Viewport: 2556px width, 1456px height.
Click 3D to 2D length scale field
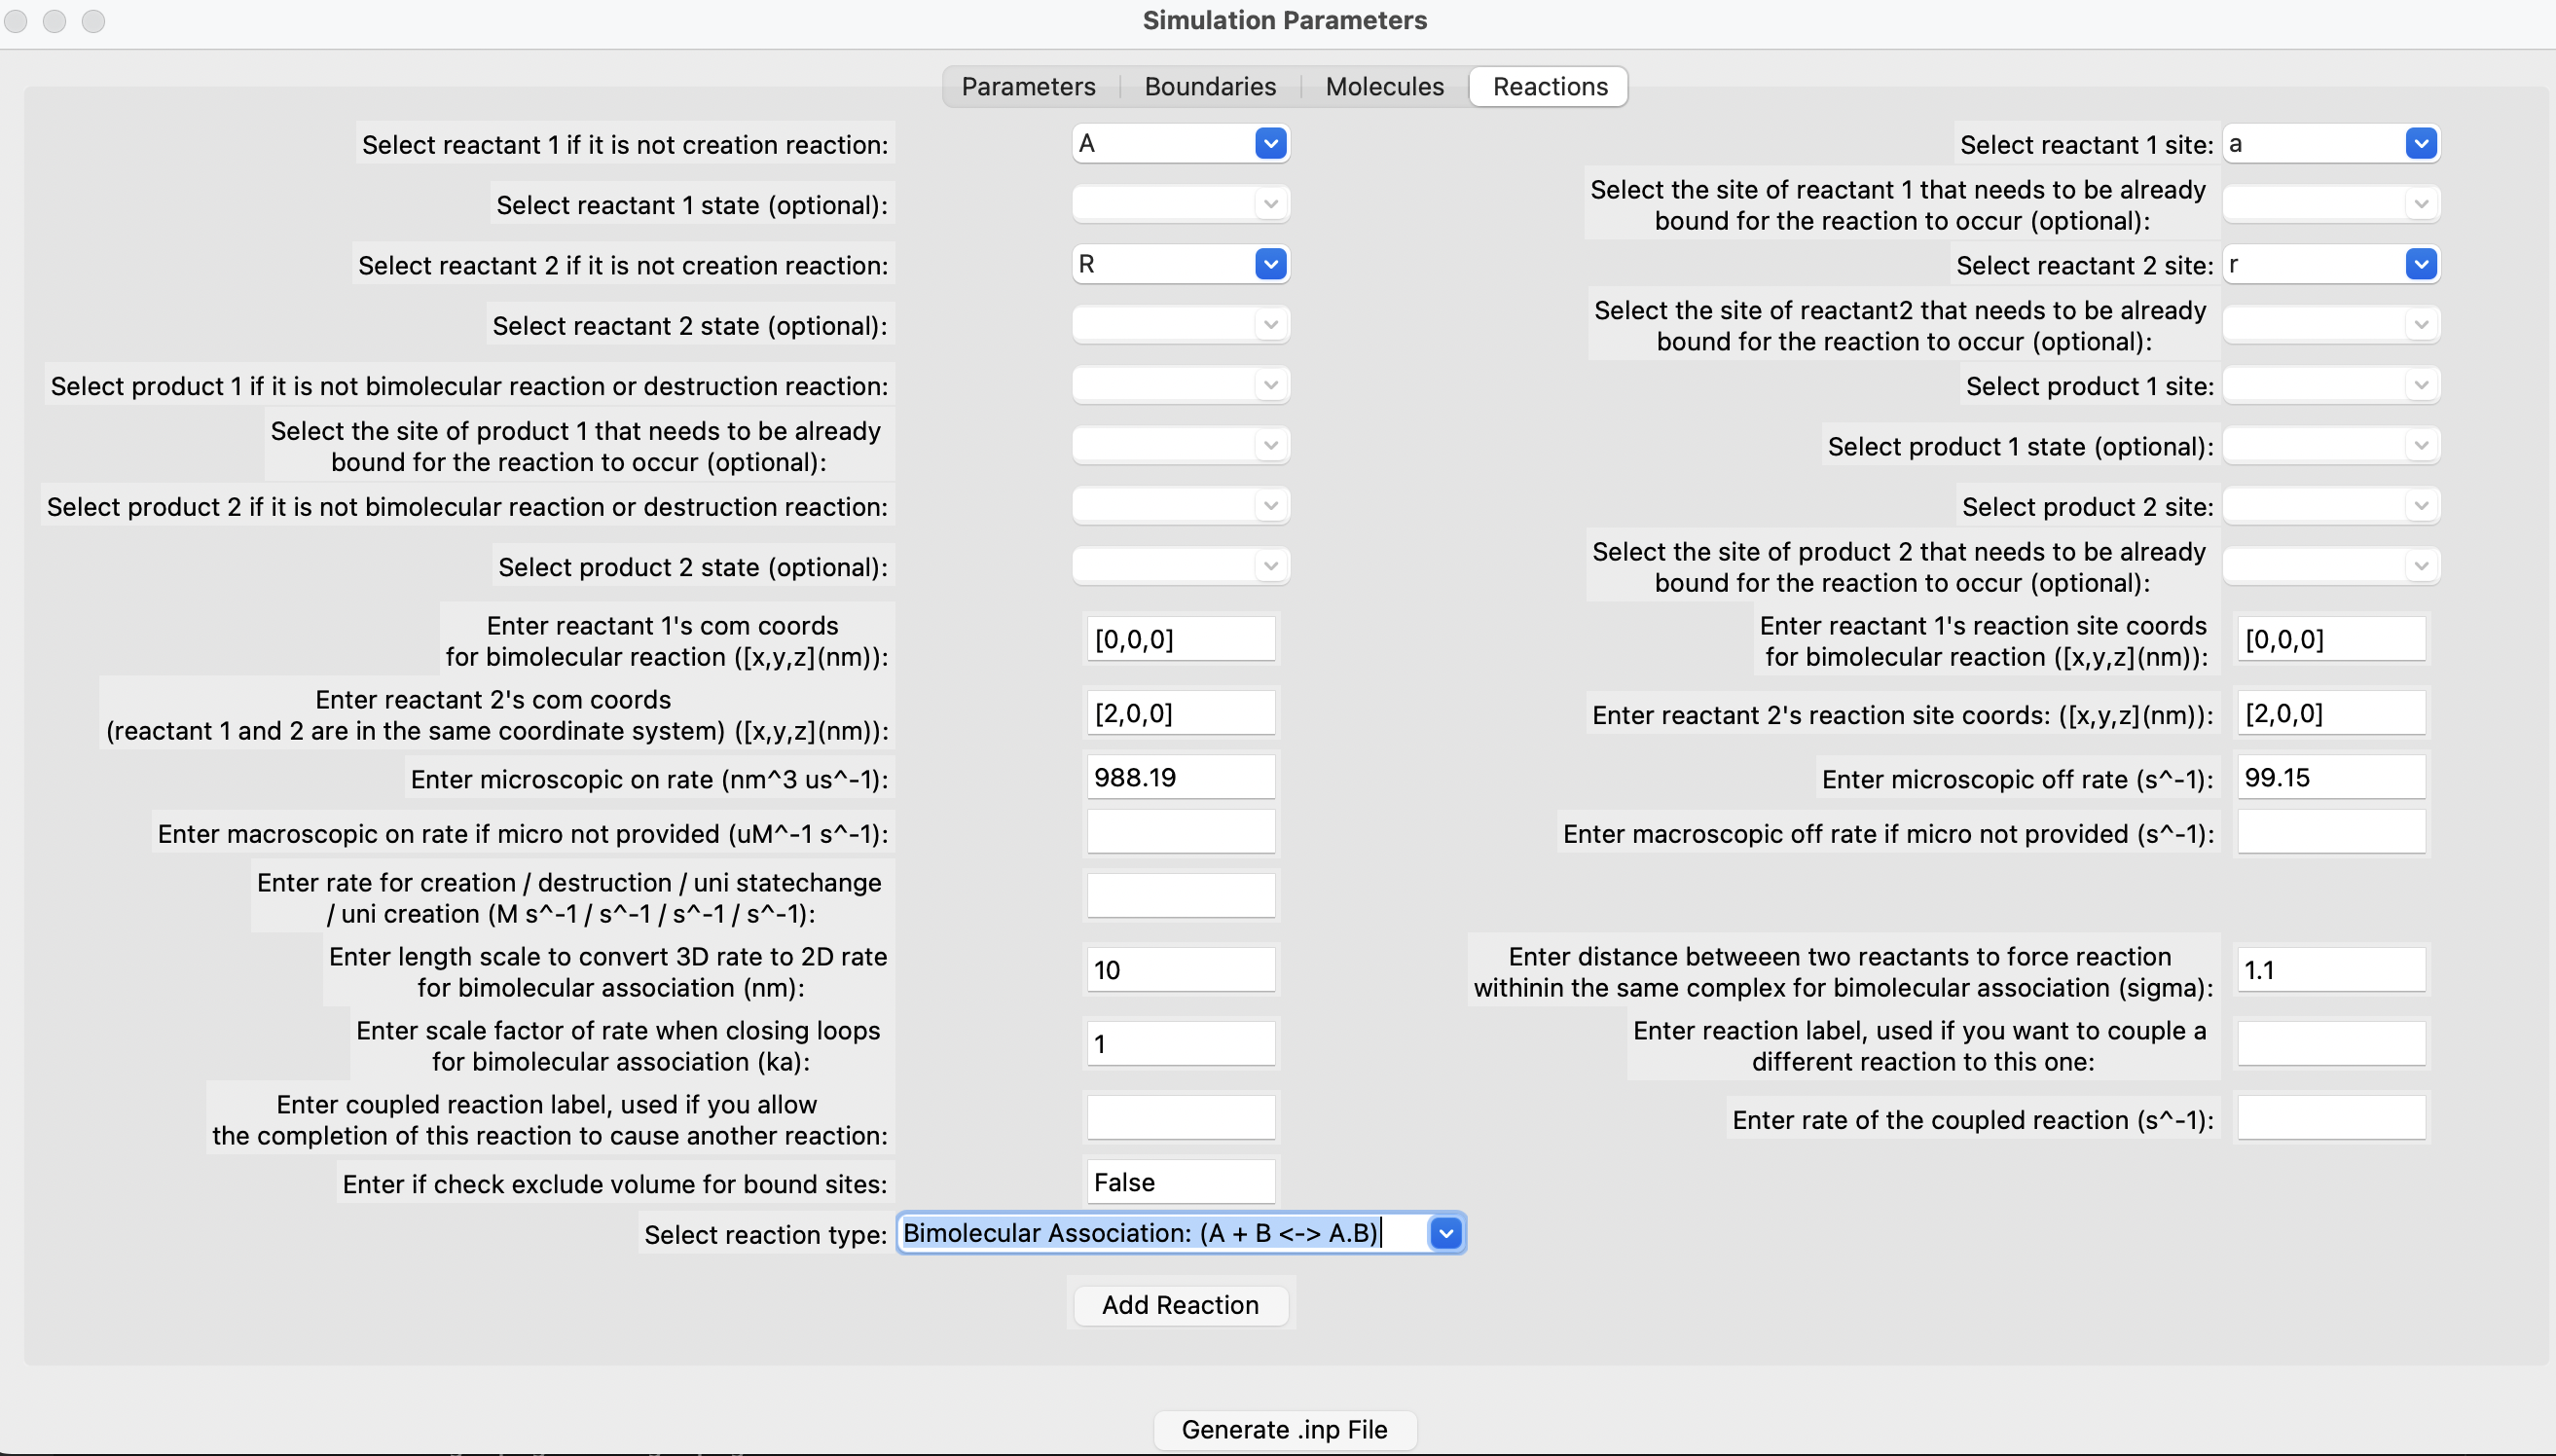click(x=1180, y=970)
